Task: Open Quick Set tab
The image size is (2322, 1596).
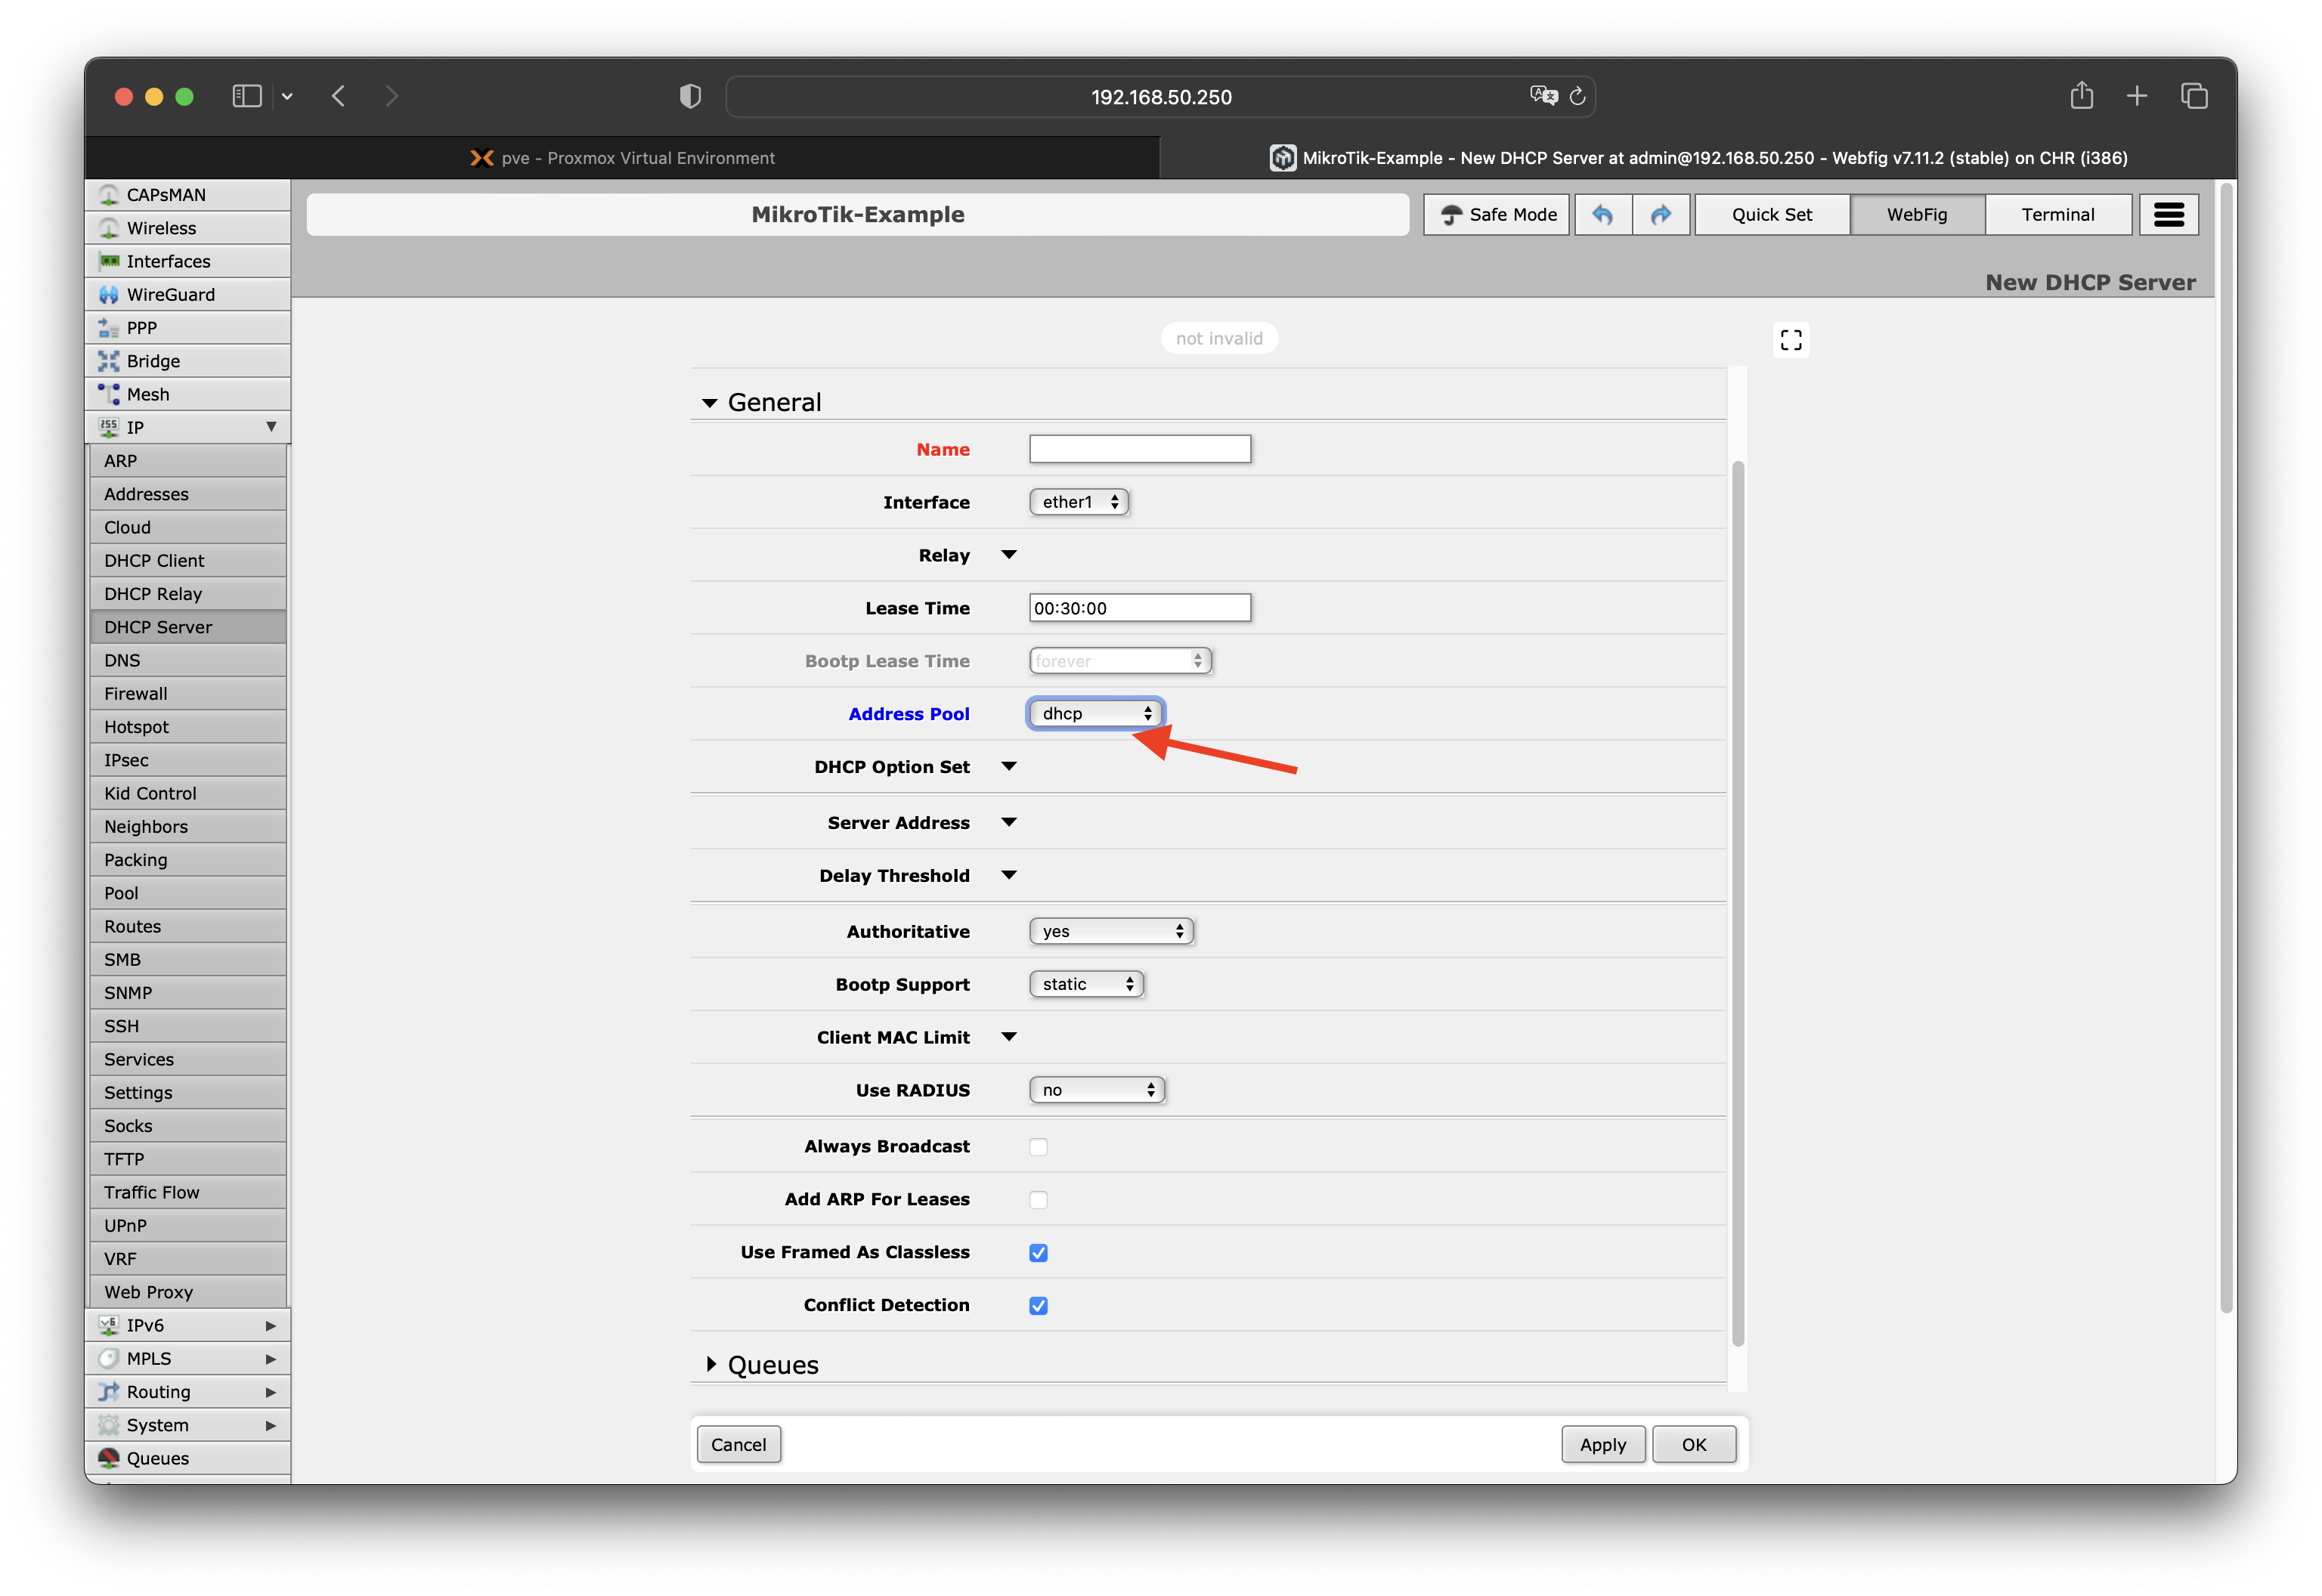Action: point(1771,215)
